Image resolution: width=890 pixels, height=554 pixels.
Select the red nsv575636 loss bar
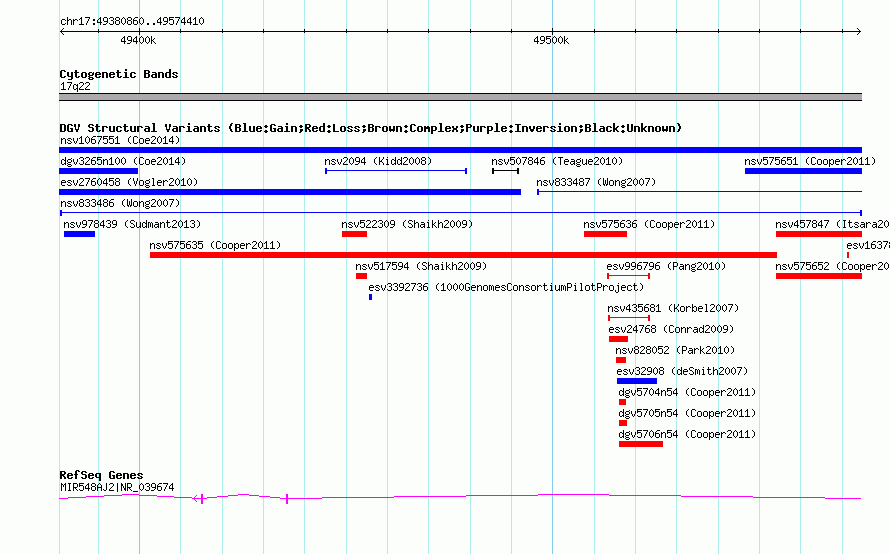pyautogui.click(x=605, y=234)
